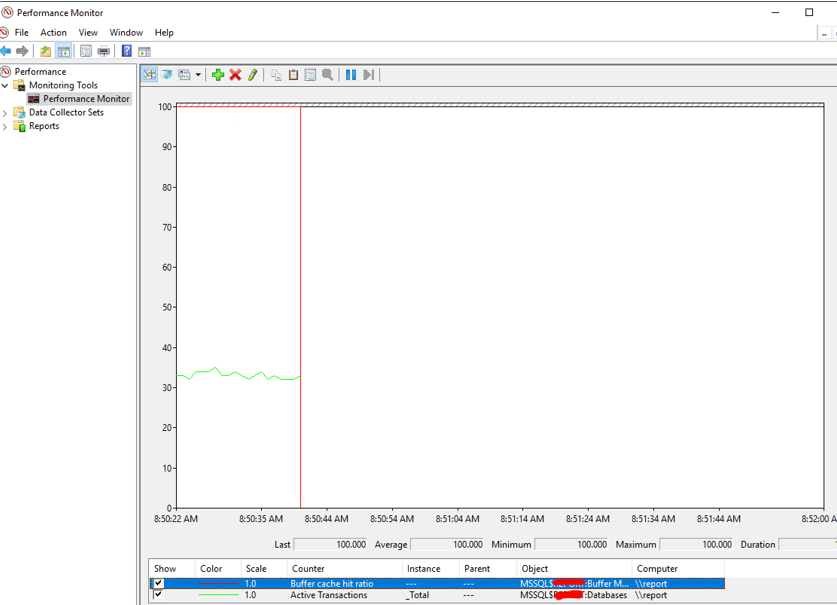Click the Zoom magnifier icon
837x605 pixels.
(x=328, y=75)
